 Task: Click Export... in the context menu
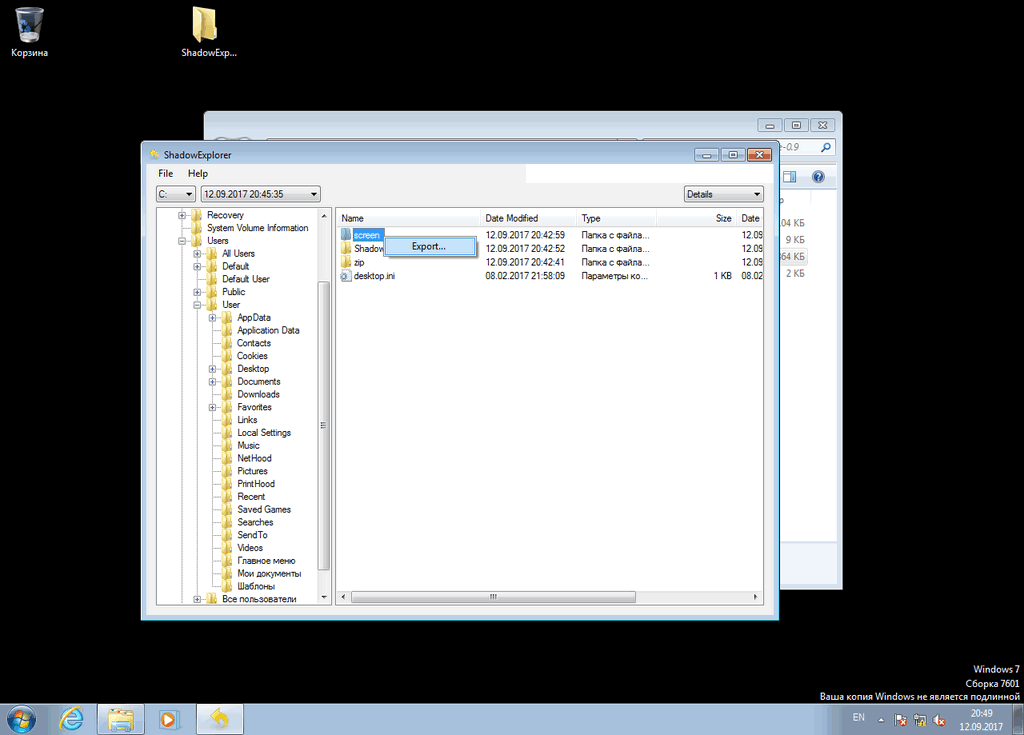pyautogui.click(x=429, y=246)
